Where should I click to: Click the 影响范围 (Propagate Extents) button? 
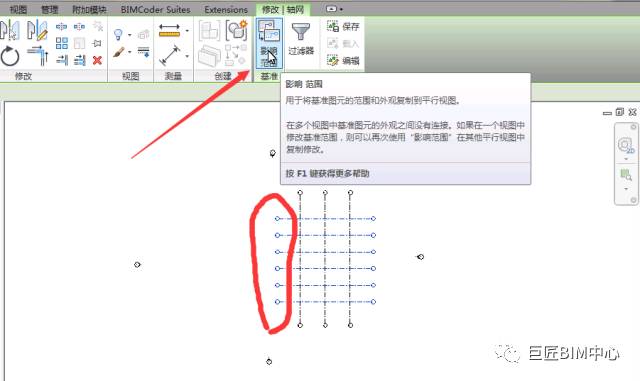[269, 43]
